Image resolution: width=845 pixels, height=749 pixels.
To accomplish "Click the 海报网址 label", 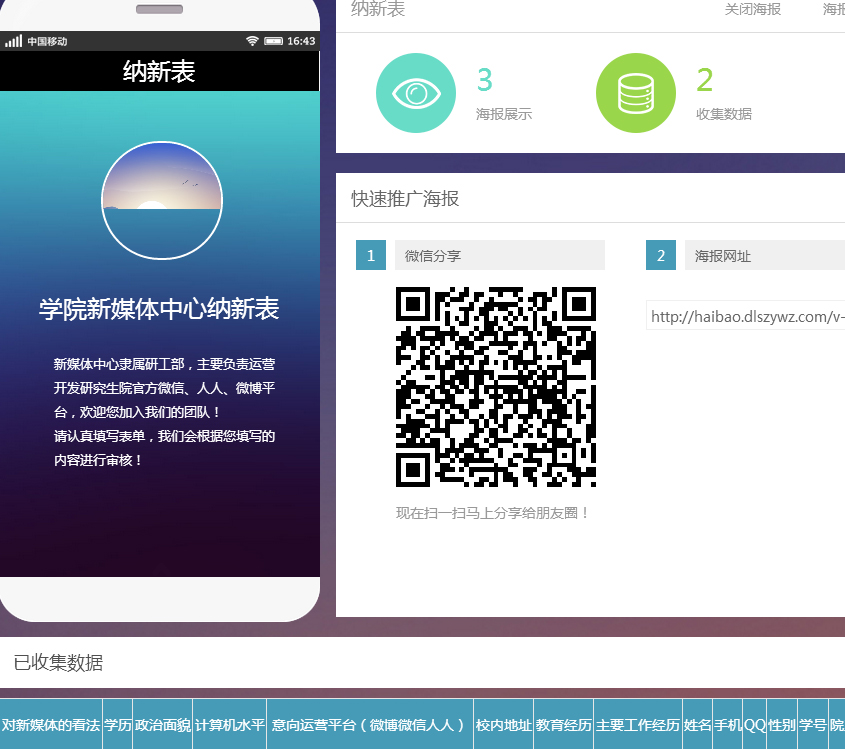I will pyautogui.click(x=723, y=256).
